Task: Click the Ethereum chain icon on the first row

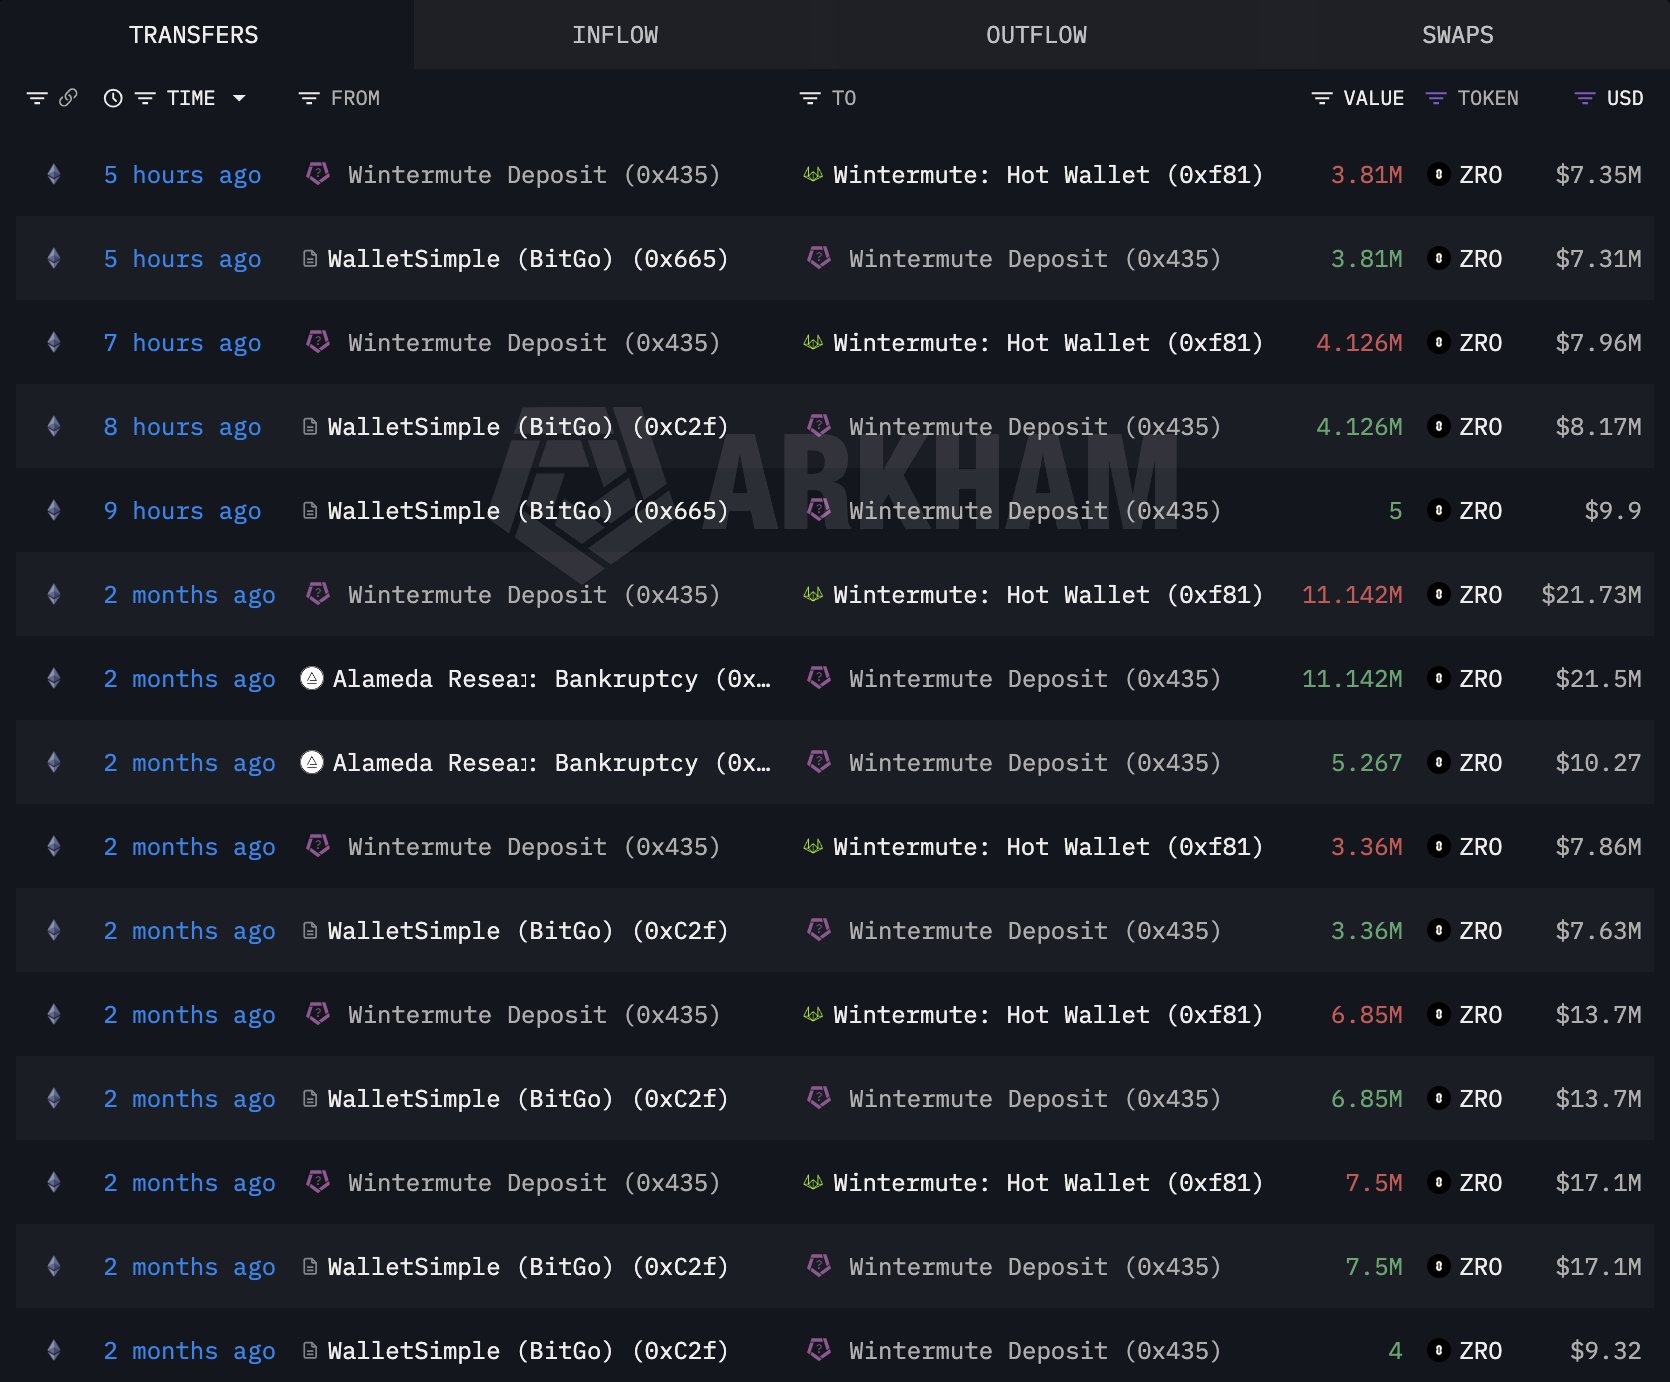Action: point(53,174)
